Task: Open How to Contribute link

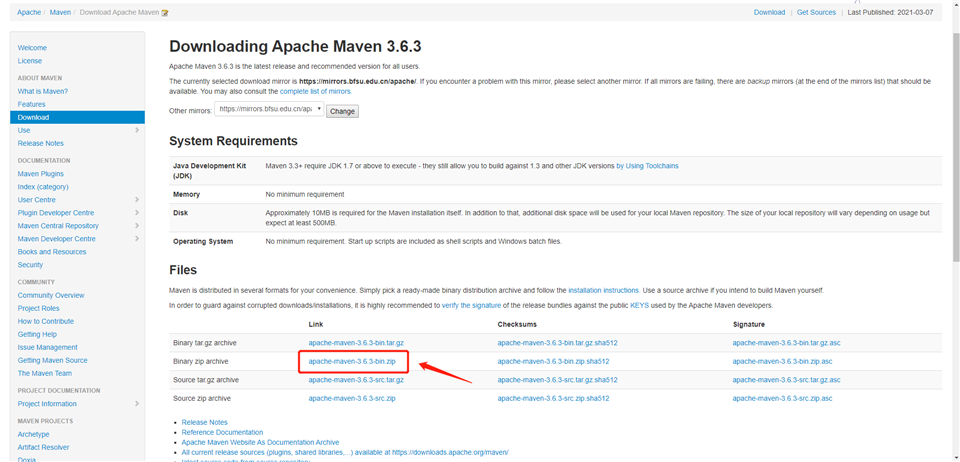Action: coord(46,321)
